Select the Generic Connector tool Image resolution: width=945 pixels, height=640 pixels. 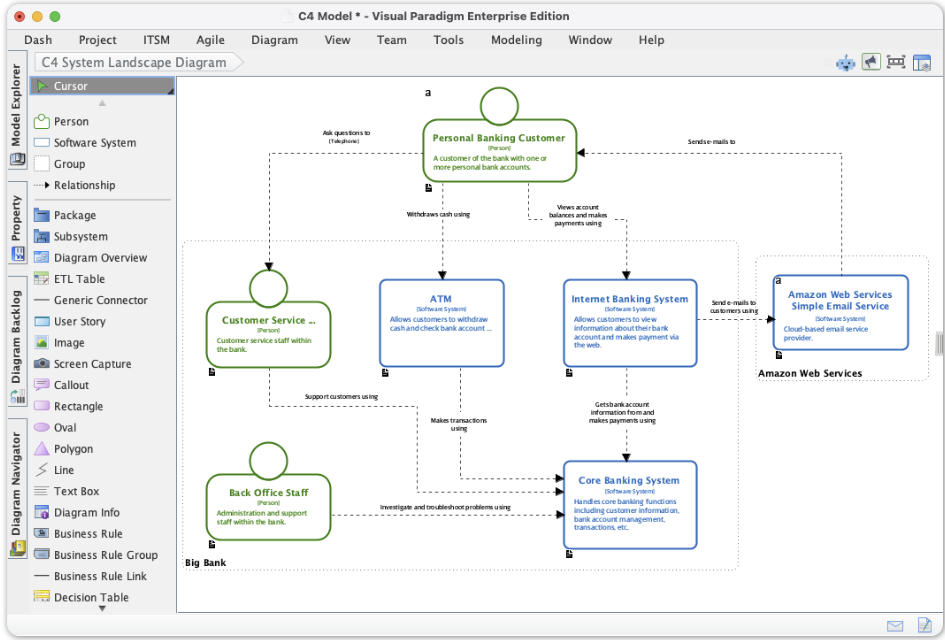[x=91, y=300]
